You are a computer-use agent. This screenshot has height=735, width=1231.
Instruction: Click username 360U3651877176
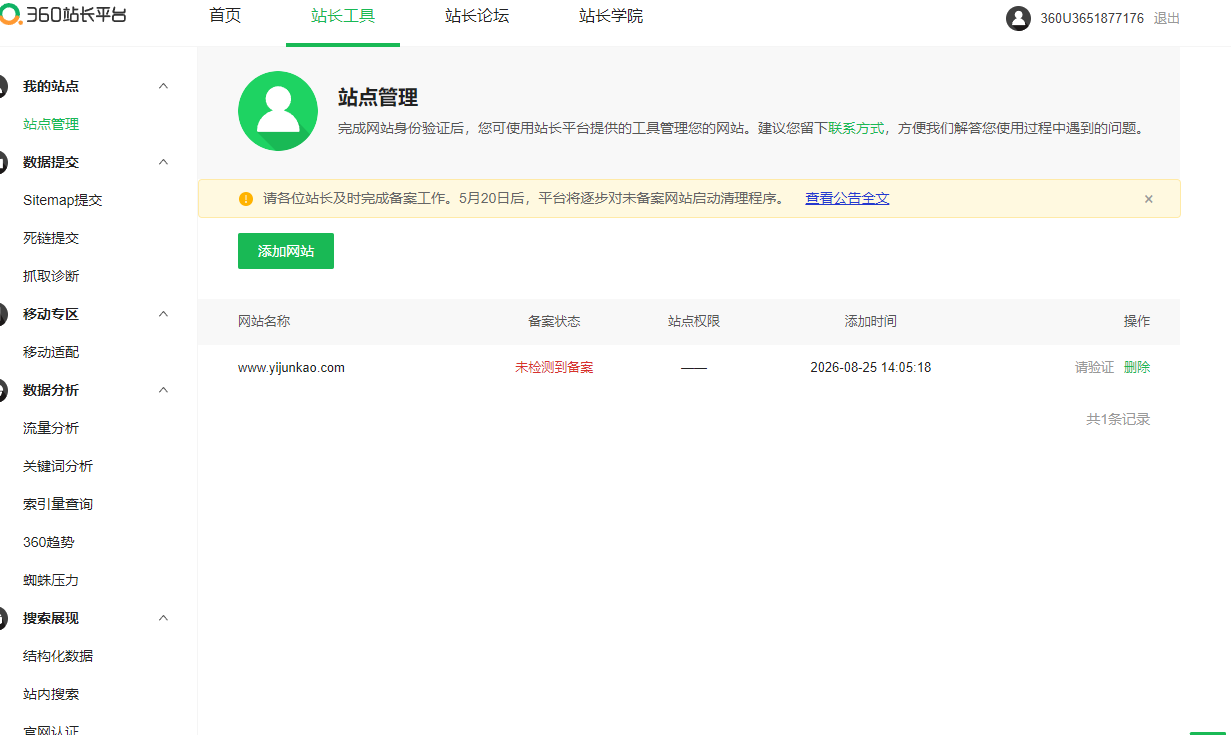point(1092,19)
